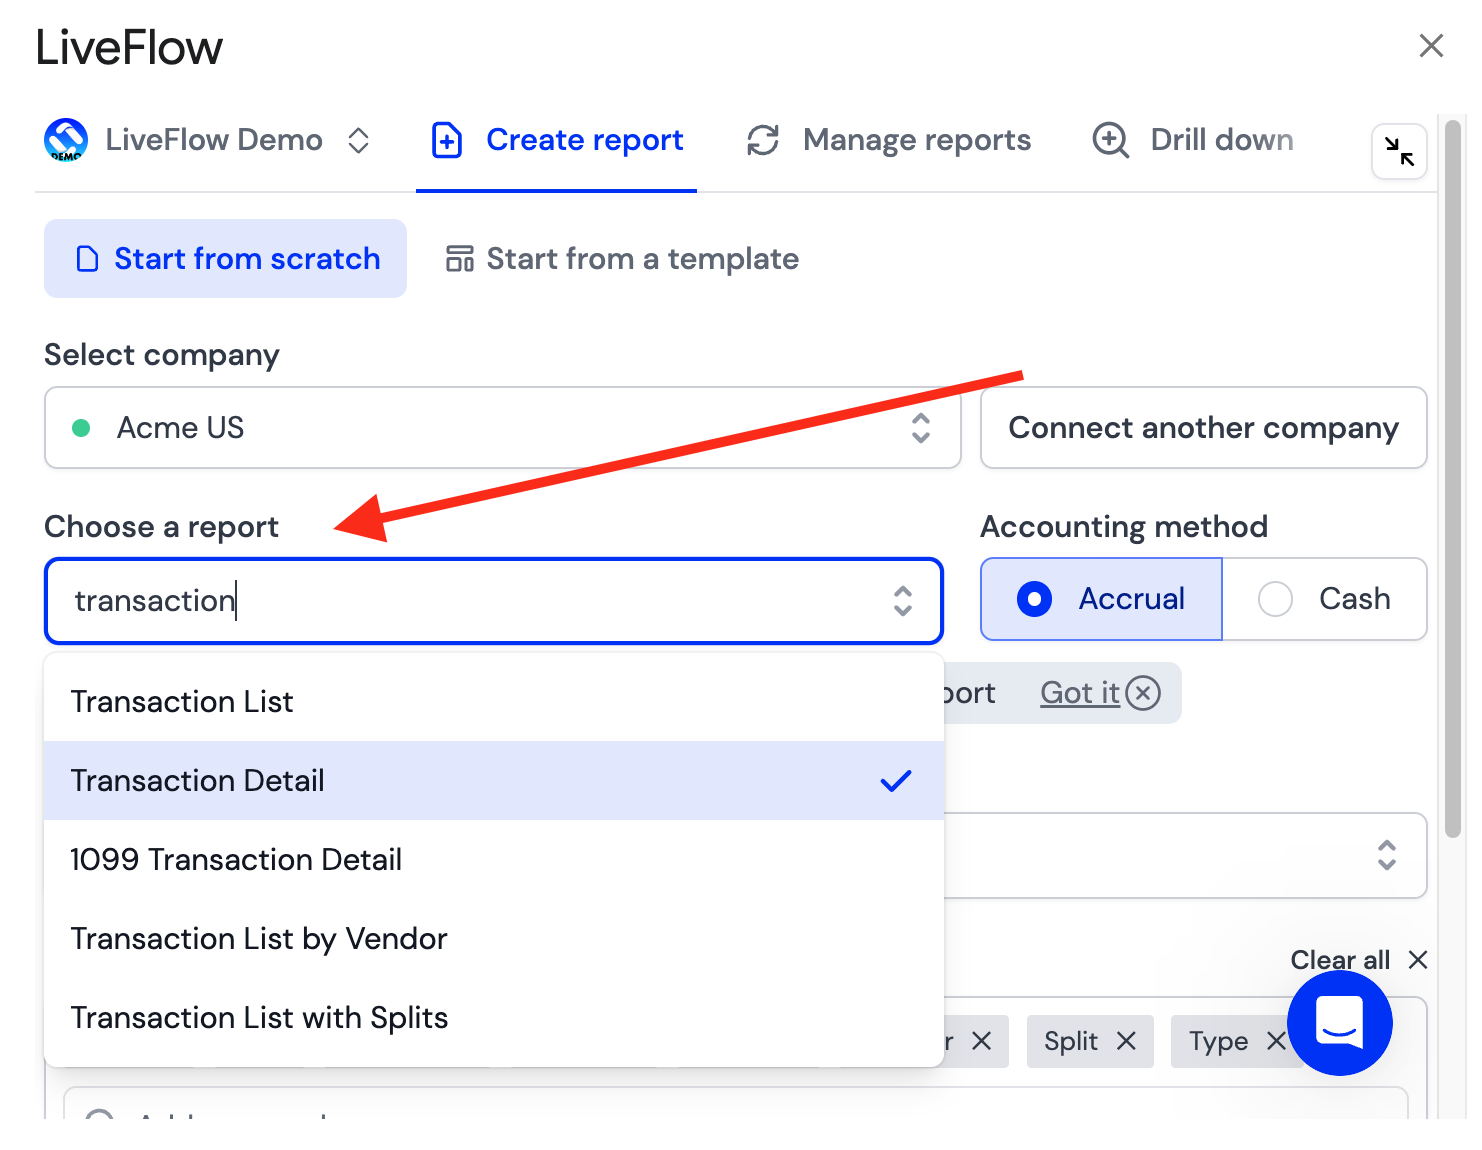The height and width of the screenshot is (1150, 1482).
Task: Click the template layout icon
Action: pyautogui.click(x=460, y=259)
